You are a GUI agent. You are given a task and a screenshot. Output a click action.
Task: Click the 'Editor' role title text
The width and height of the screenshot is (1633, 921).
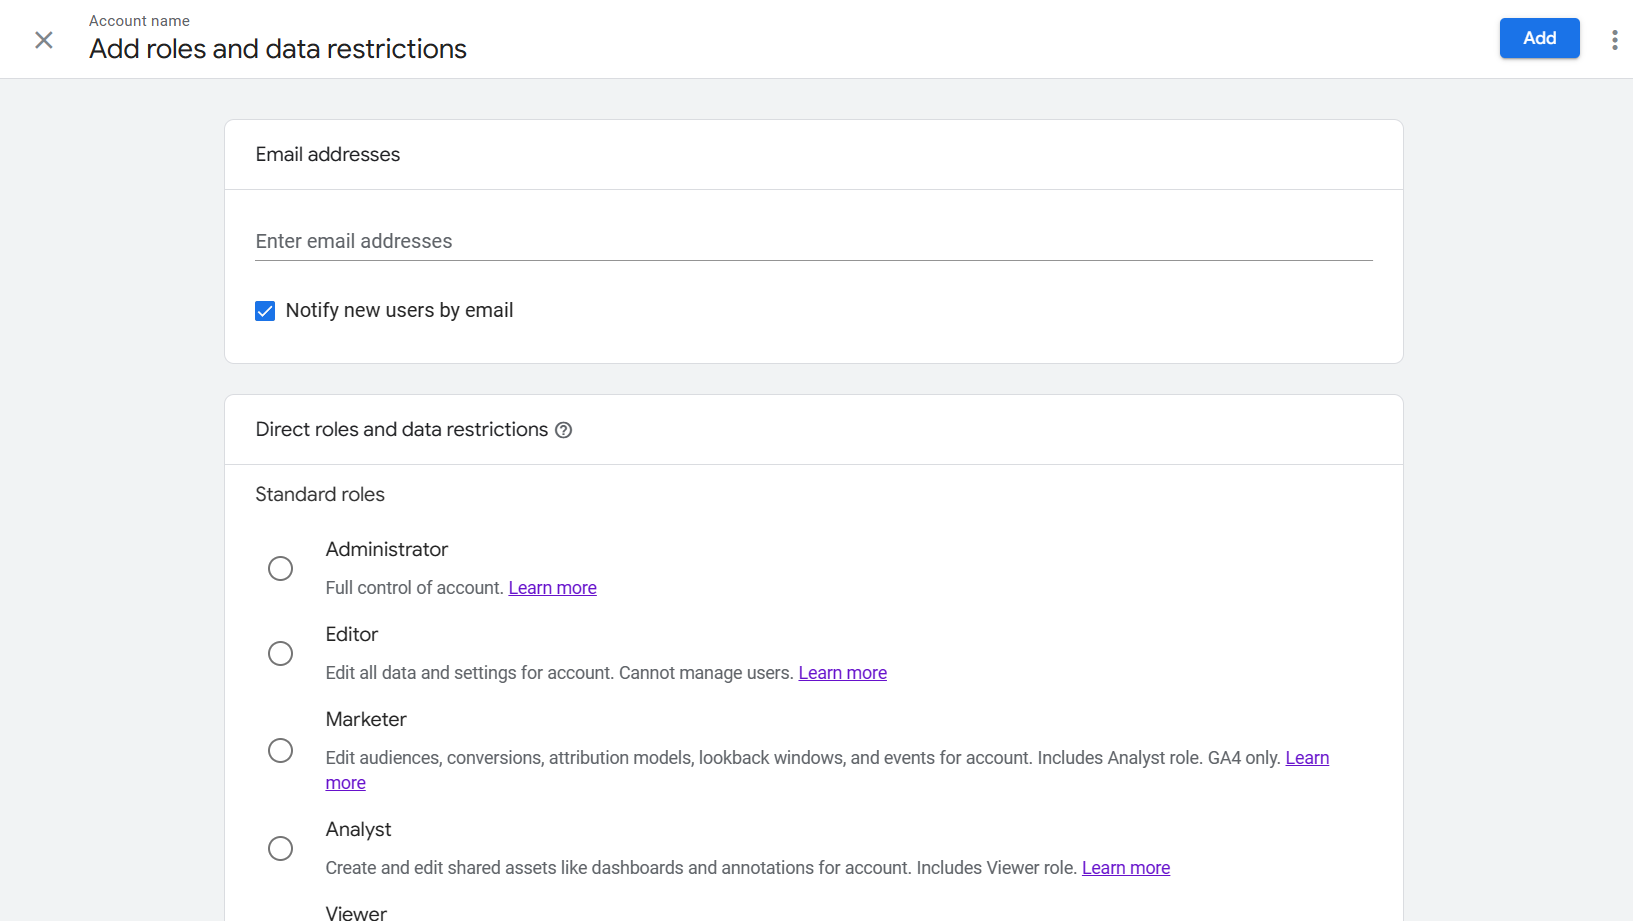pos(352,634)
